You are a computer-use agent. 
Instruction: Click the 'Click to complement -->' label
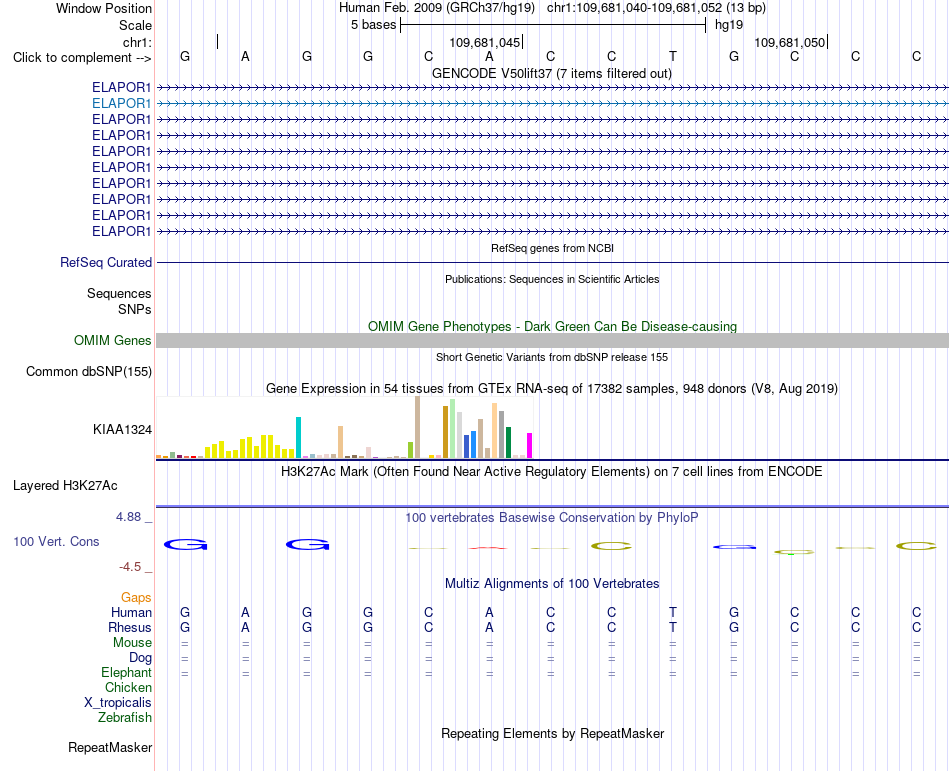[82, 58]
